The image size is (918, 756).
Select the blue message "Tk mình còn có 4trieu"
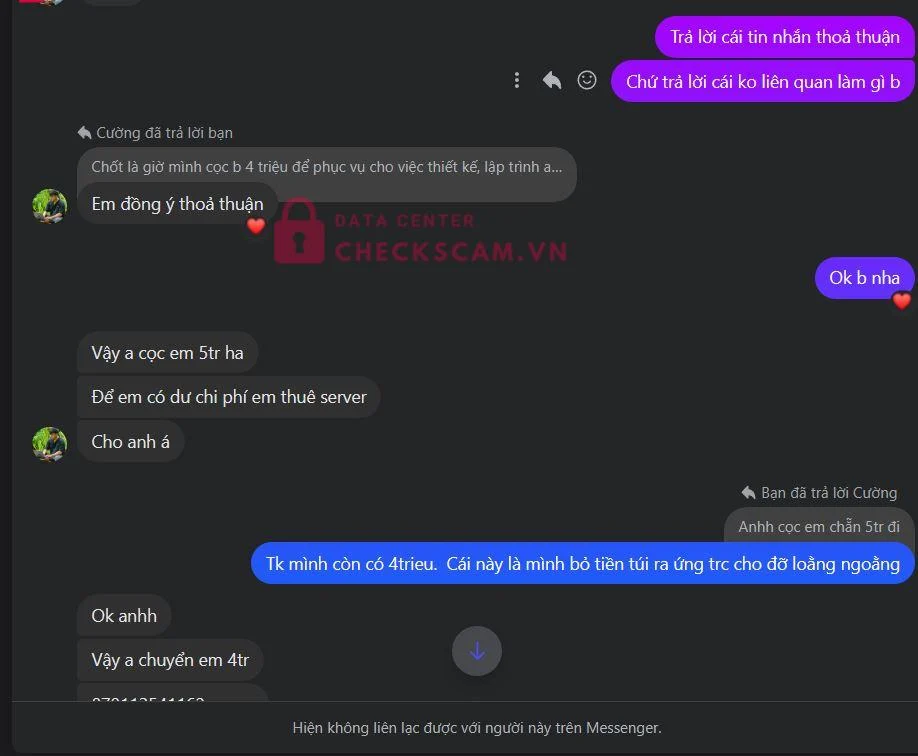click(583, 563)
